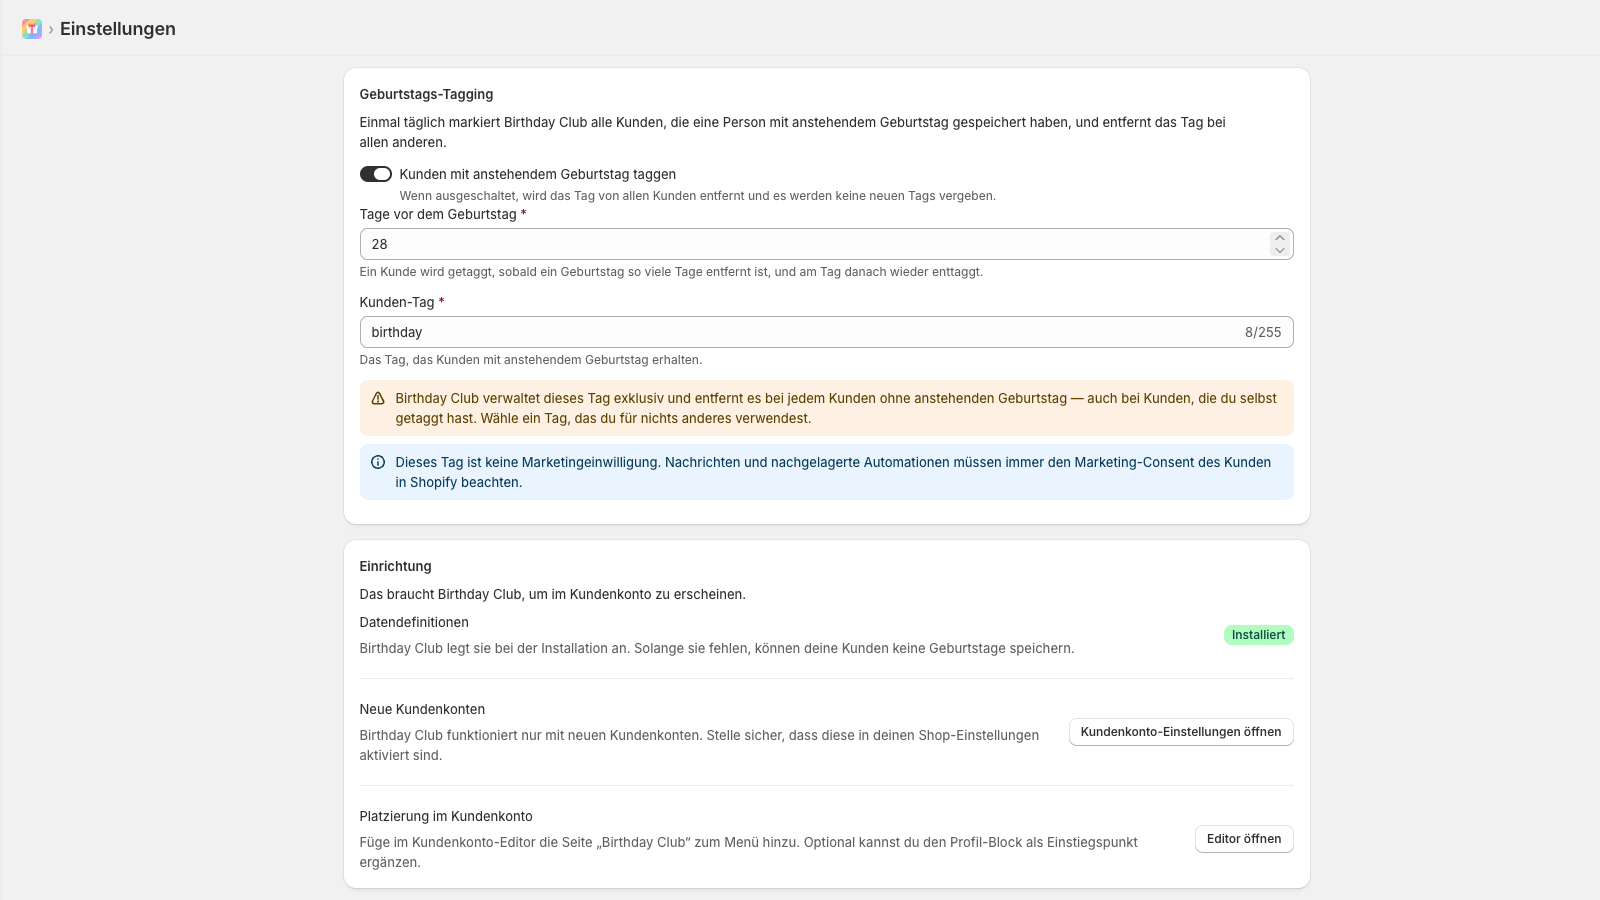
Task: Click the 'Einstellungen' page title
Action: (x=118, y=29)
